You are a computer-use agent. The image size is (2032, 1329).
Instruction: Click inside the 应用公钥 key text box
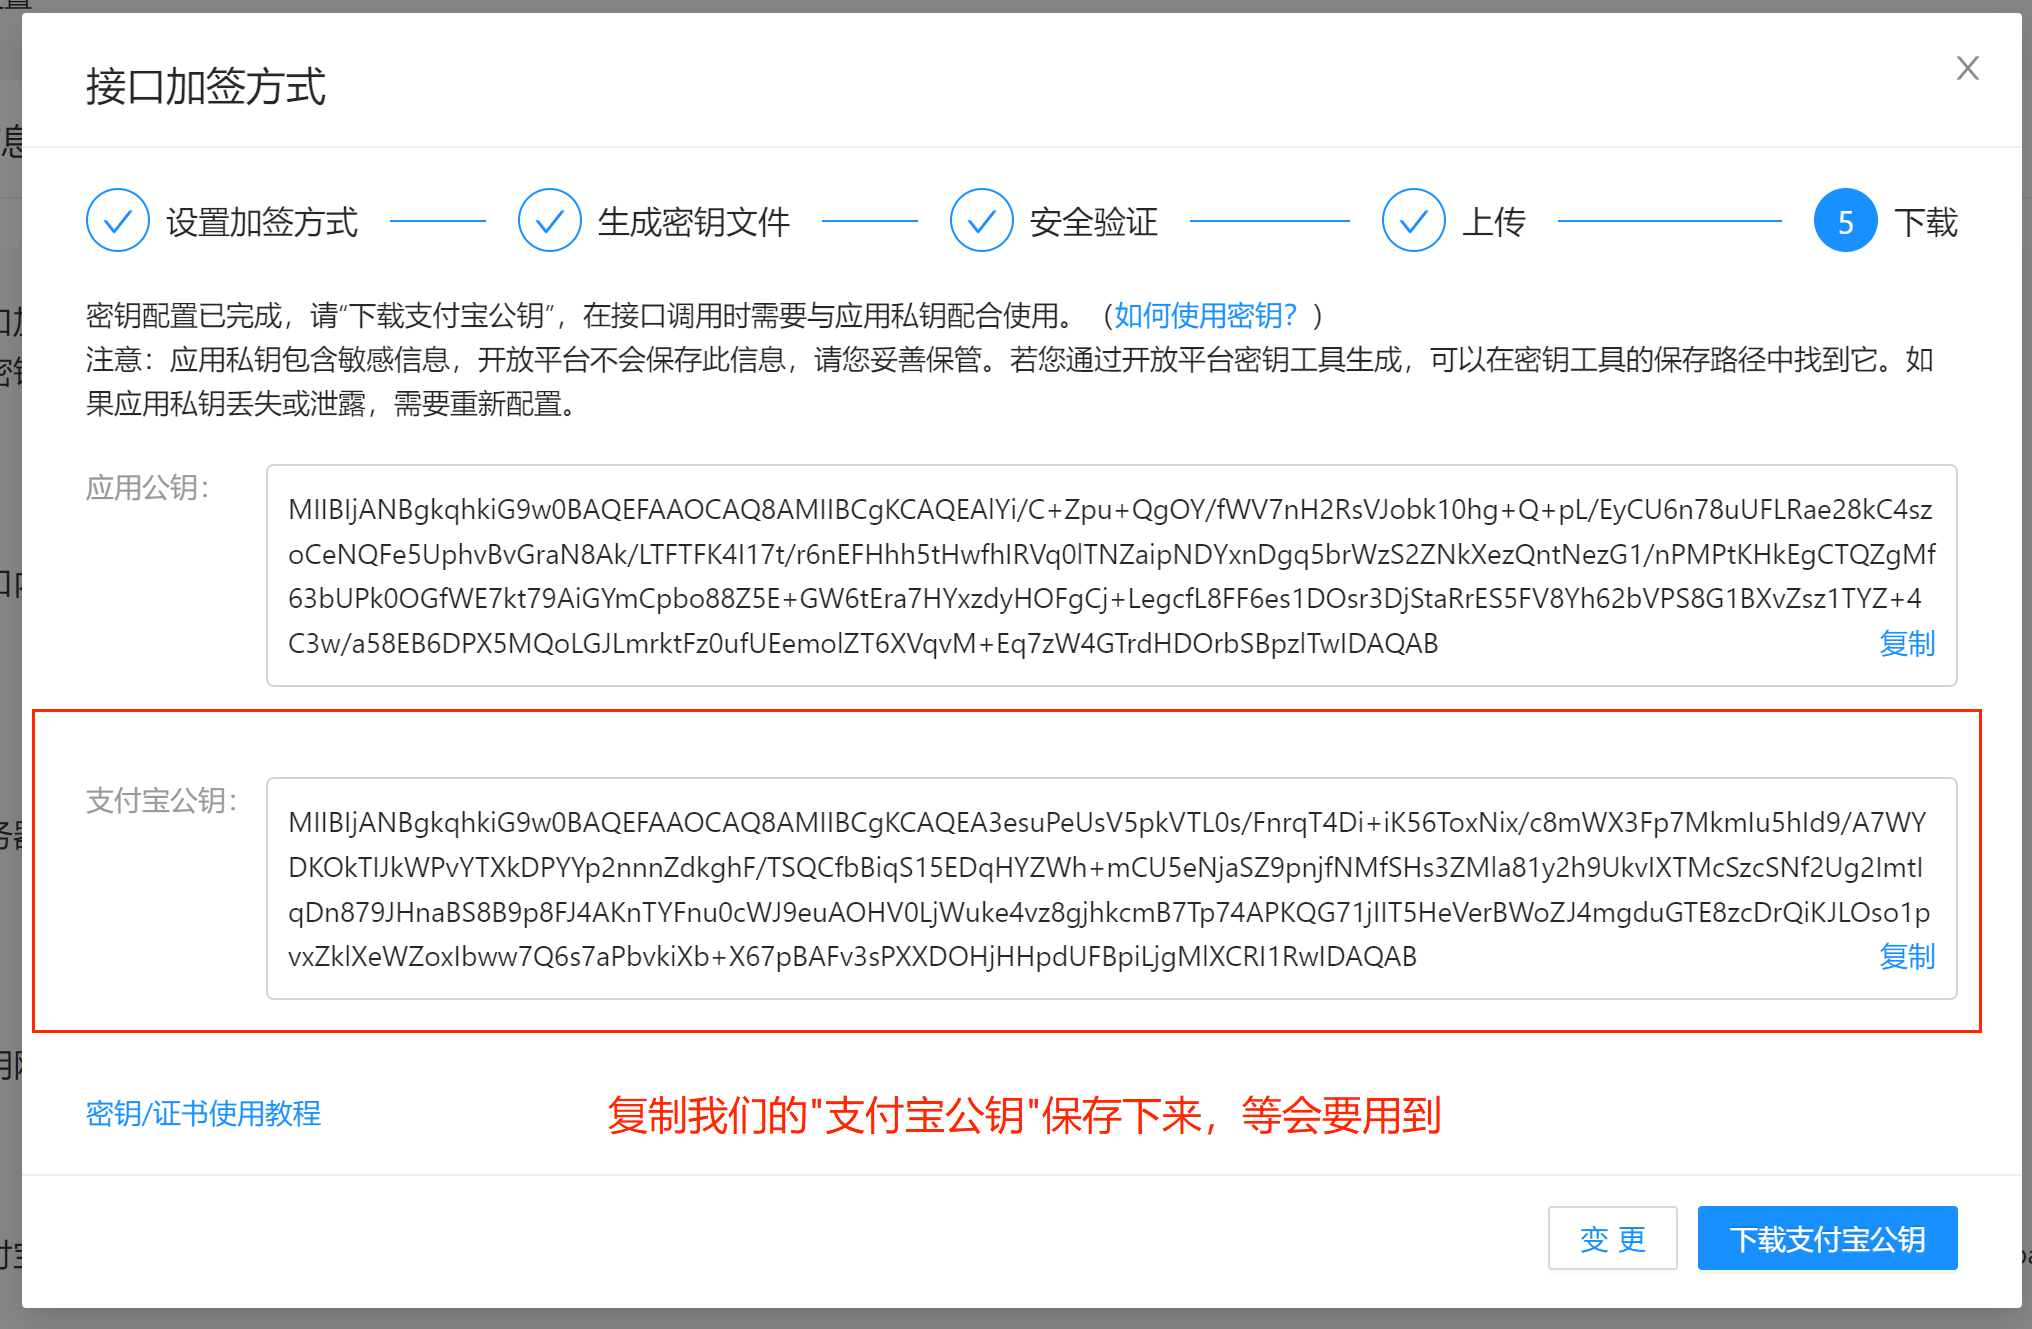(1111, 575)
